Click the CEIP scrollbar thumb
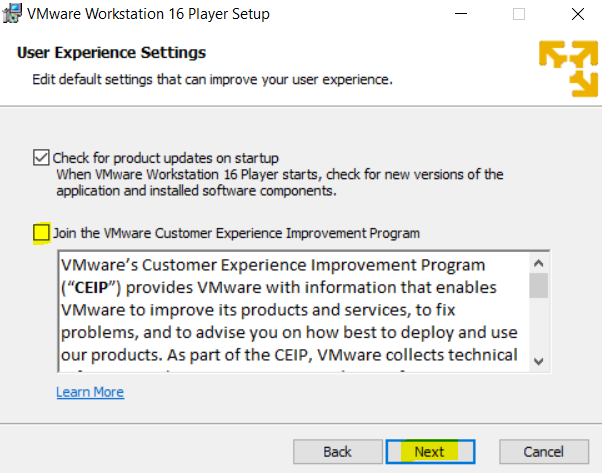 pos(539,286)
